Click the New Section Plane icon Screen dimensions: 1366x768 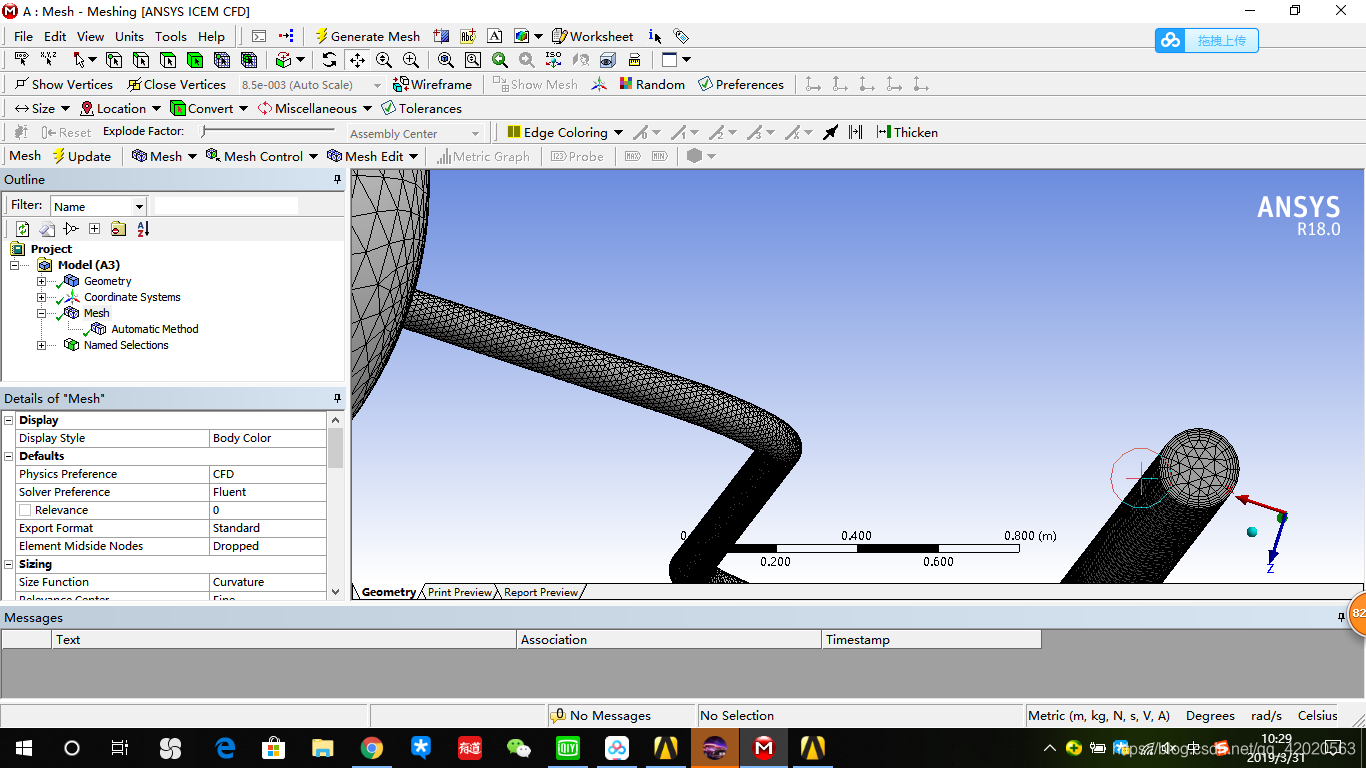click(441, 36)
